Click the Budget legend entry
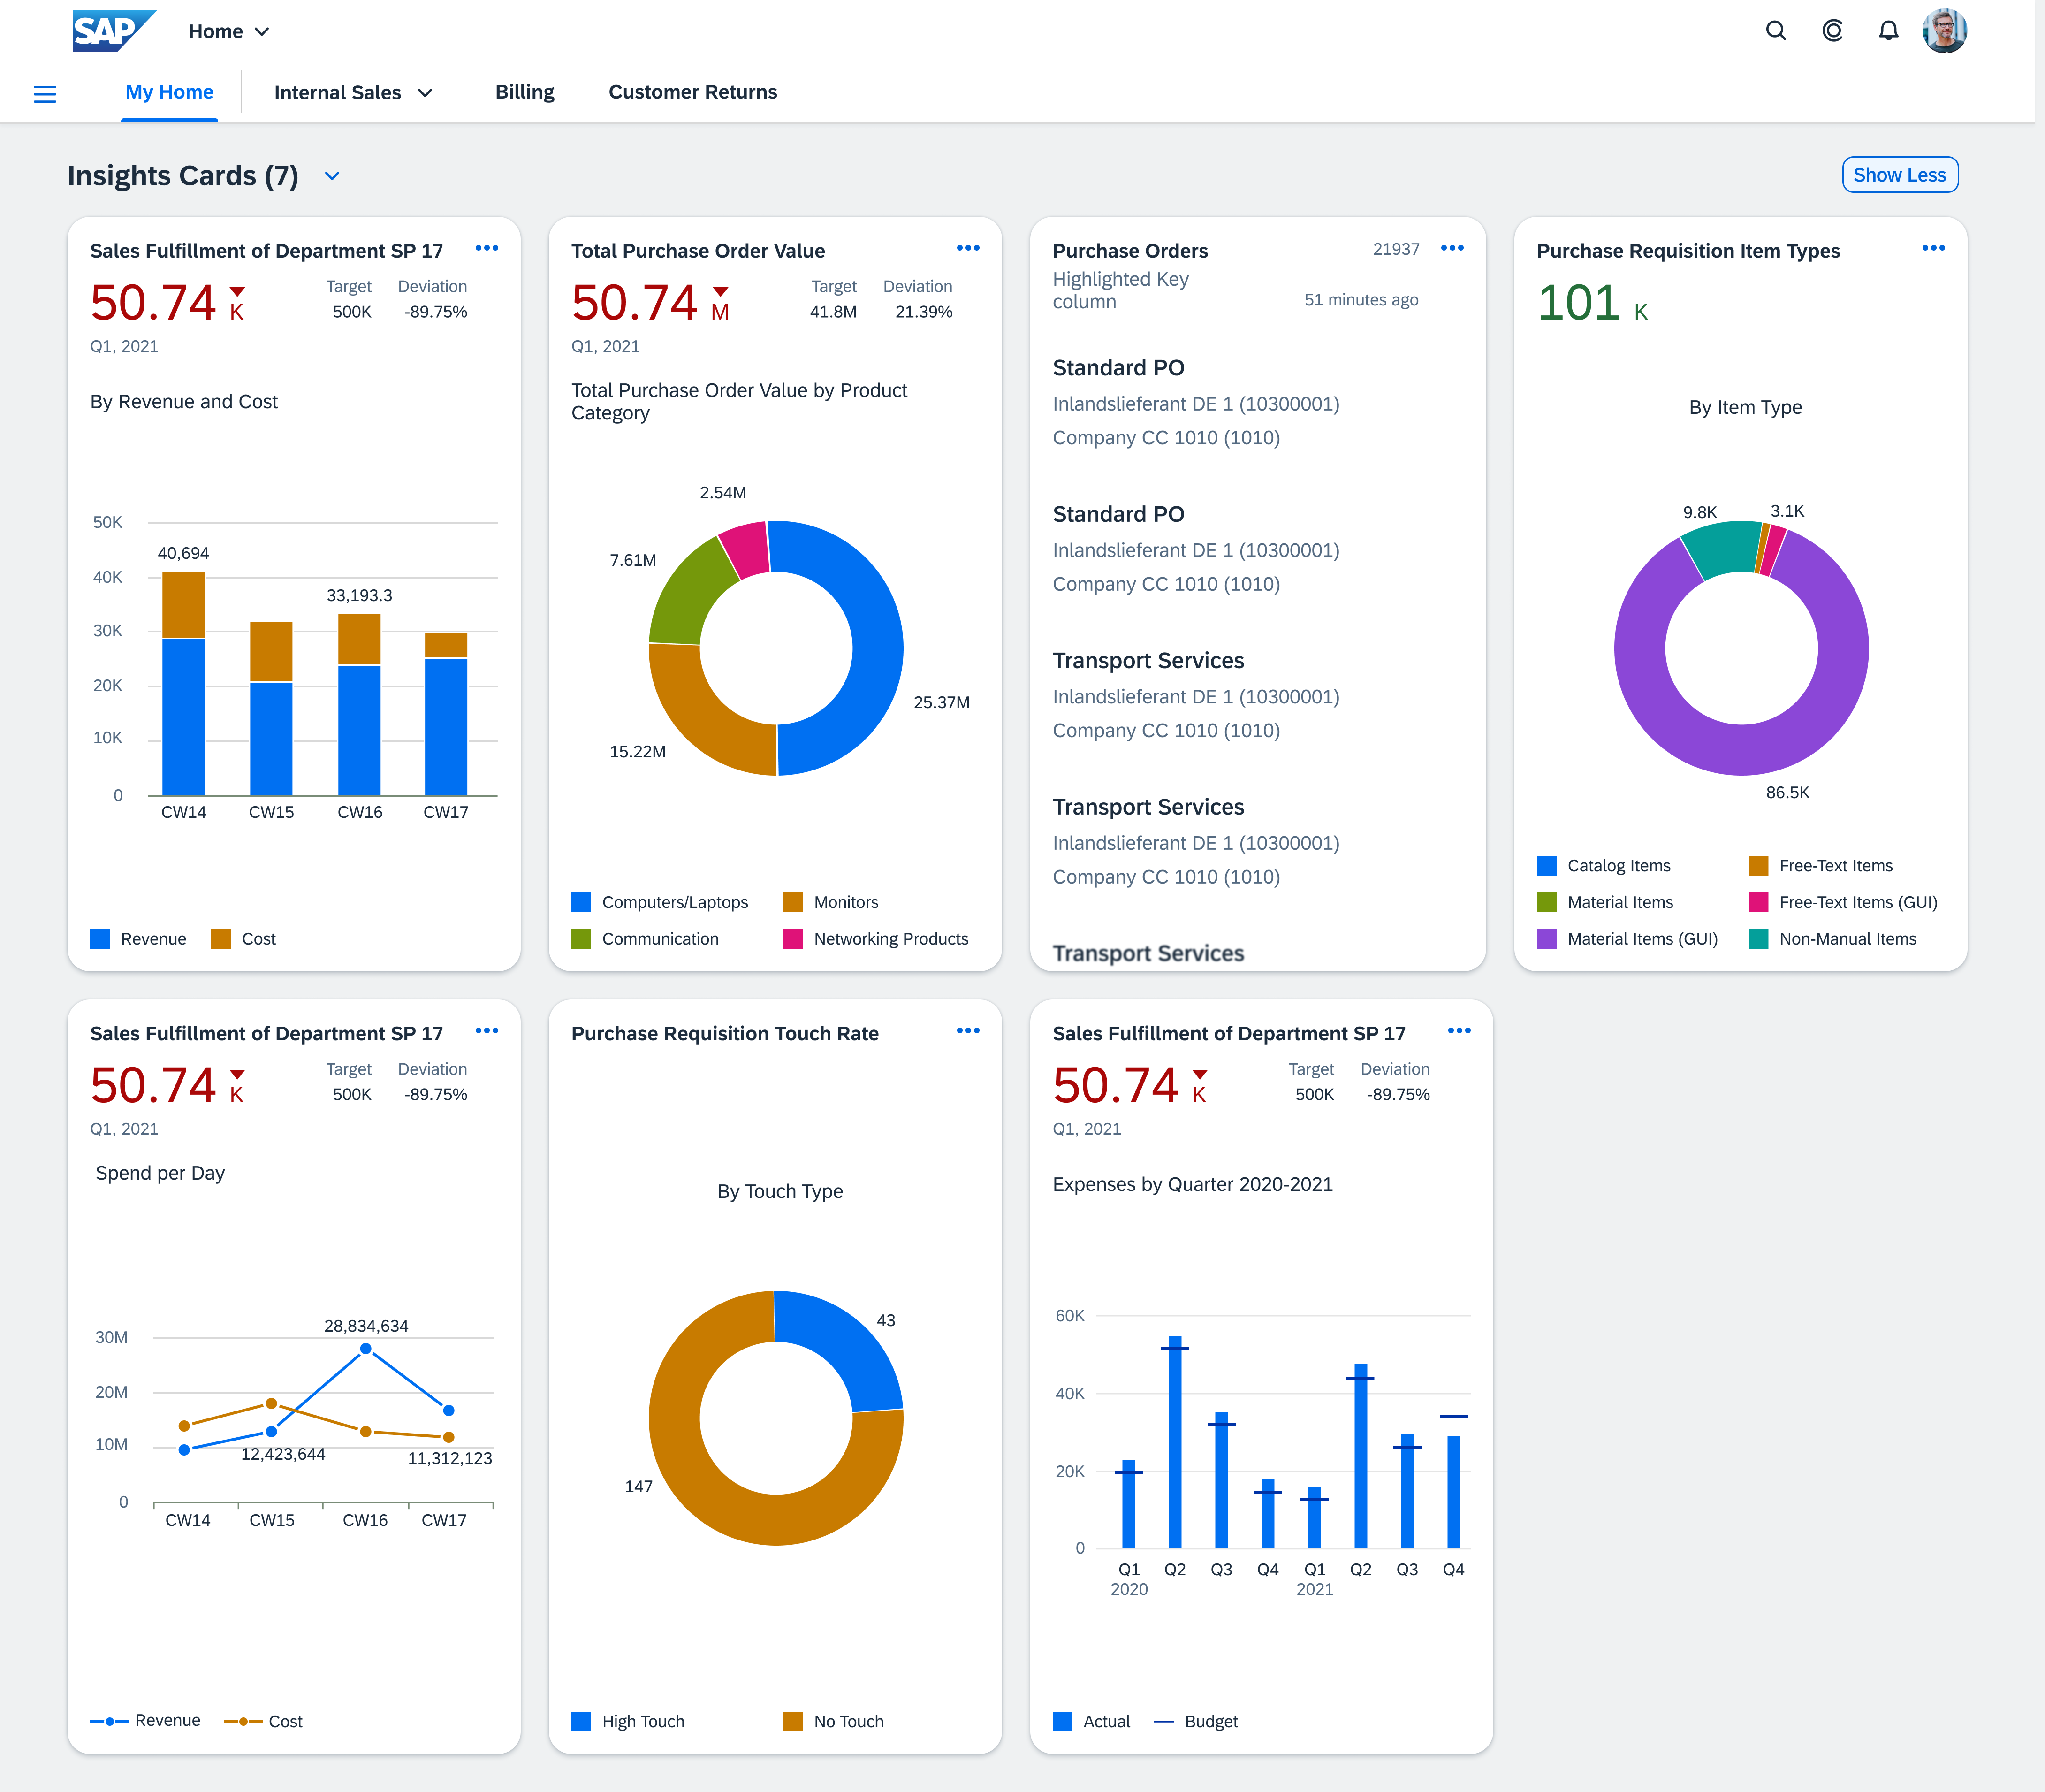Viewport: 2045px width, 1792px height. 1196,1722
